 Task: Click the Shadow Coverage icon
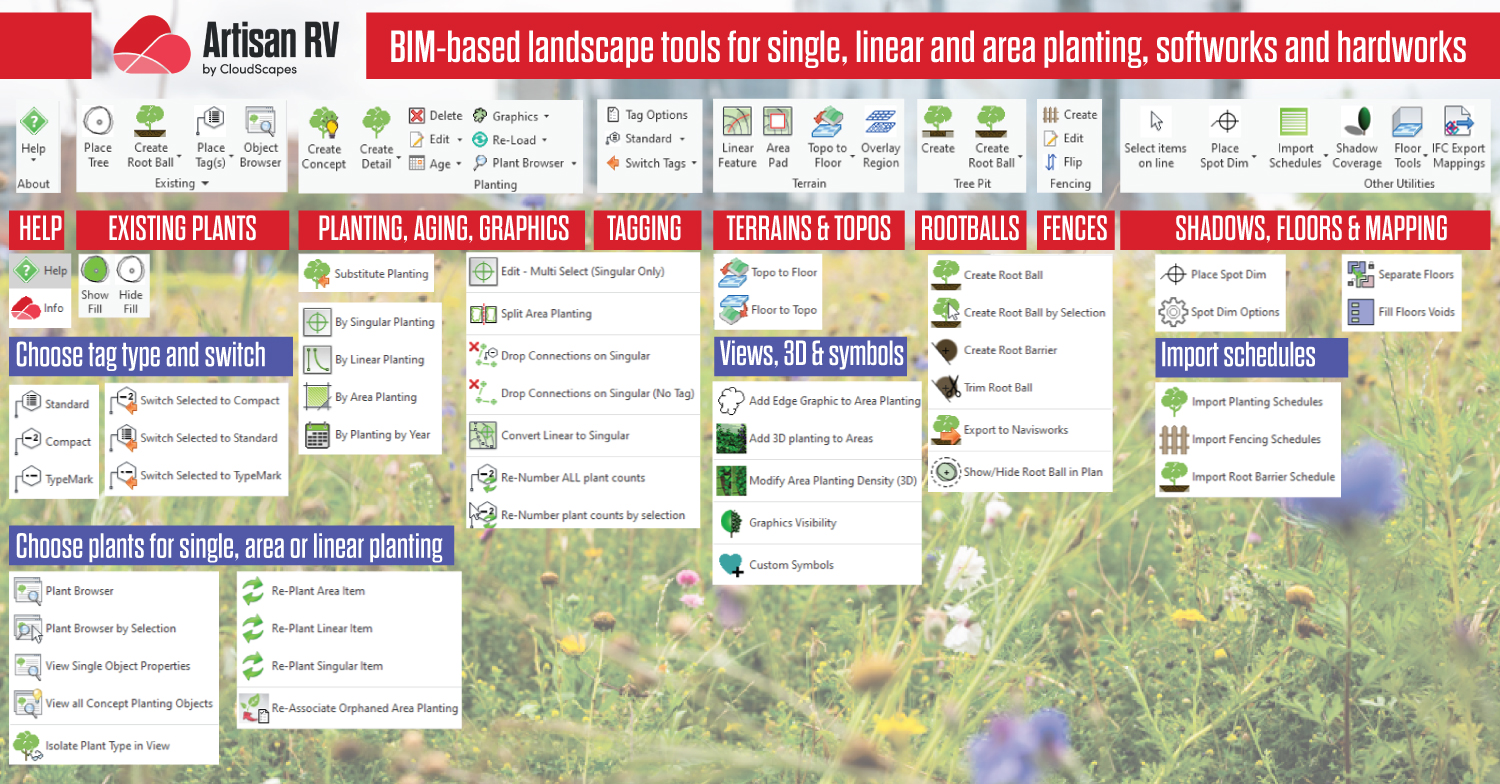click(1357, 137)
